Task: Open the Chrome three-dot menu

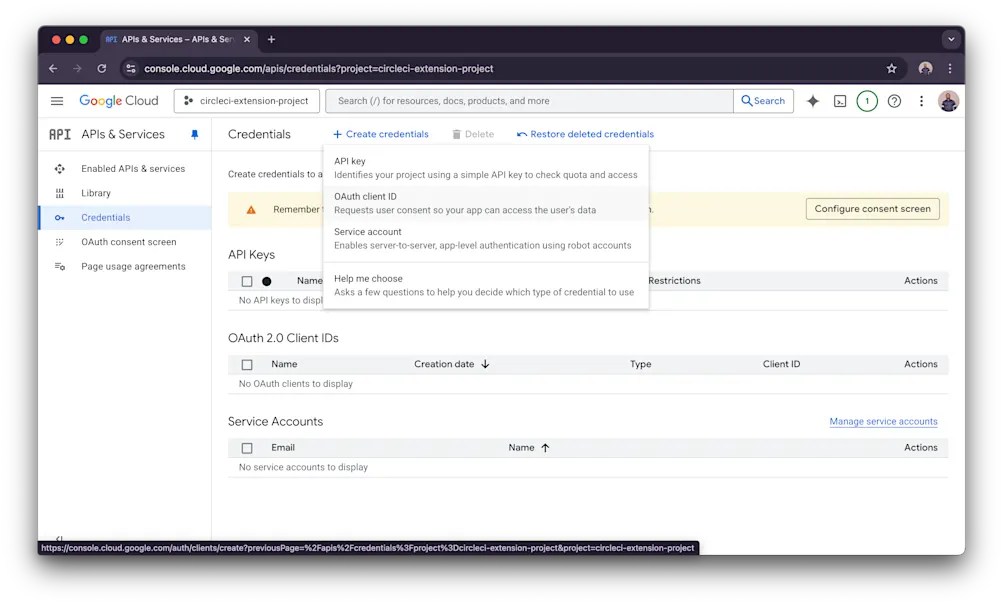Action: tap(950, 68)
